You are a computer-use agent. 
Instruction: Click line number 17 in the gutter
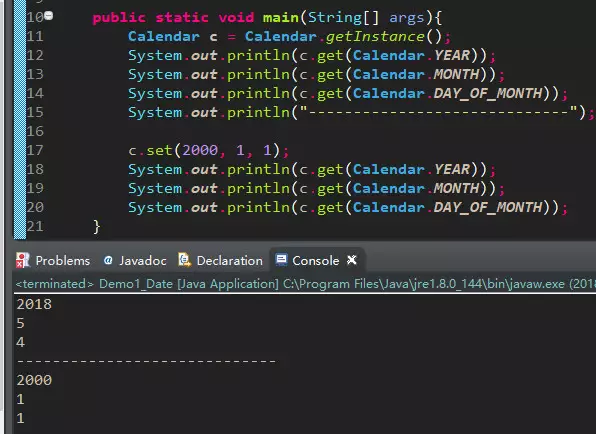point(35,150)
